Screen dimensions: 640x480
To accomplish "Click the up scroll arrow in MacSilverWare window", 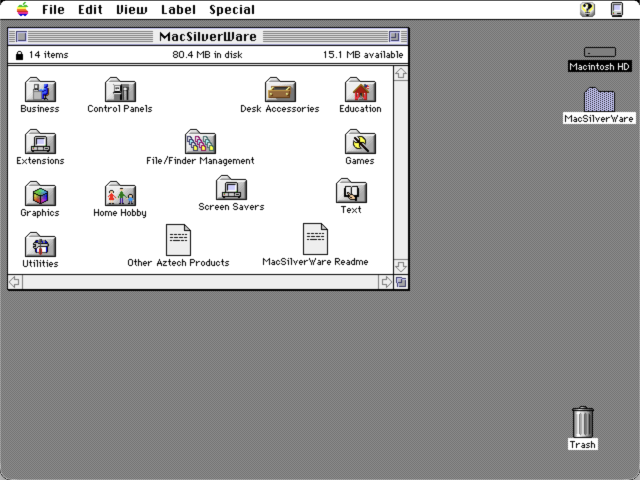I will 401,73.
